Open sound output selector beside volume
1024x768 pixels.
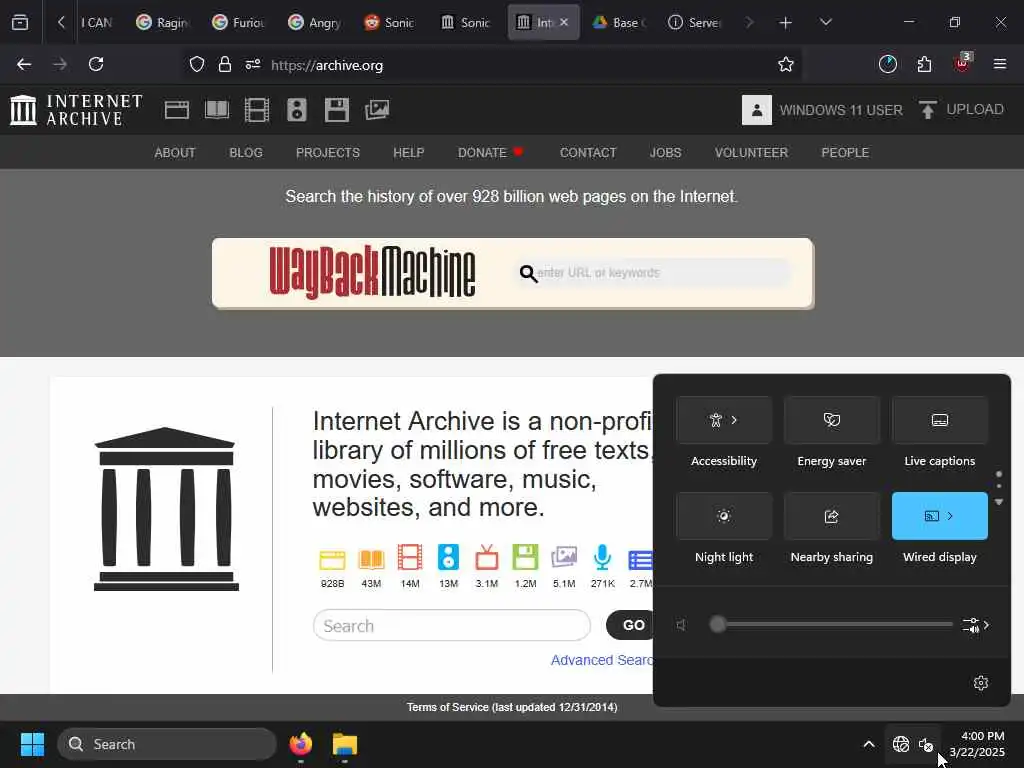point(976,625)
